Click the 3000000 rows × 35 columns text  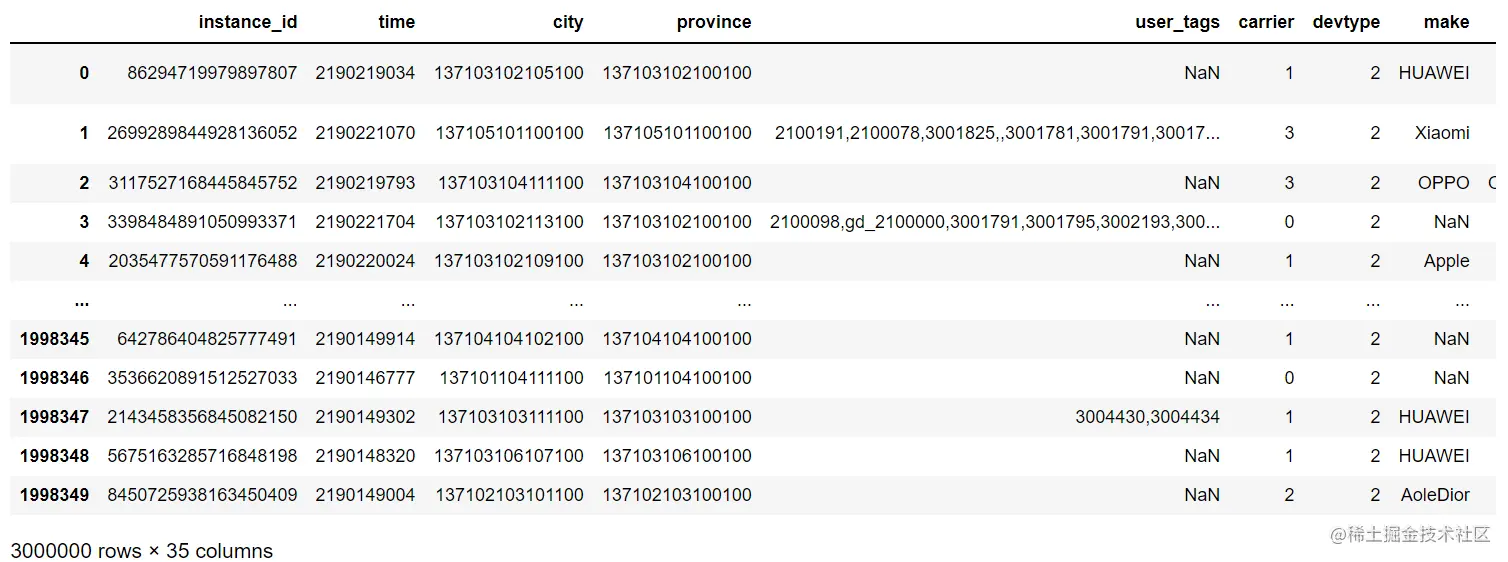[x=141, y=551]
